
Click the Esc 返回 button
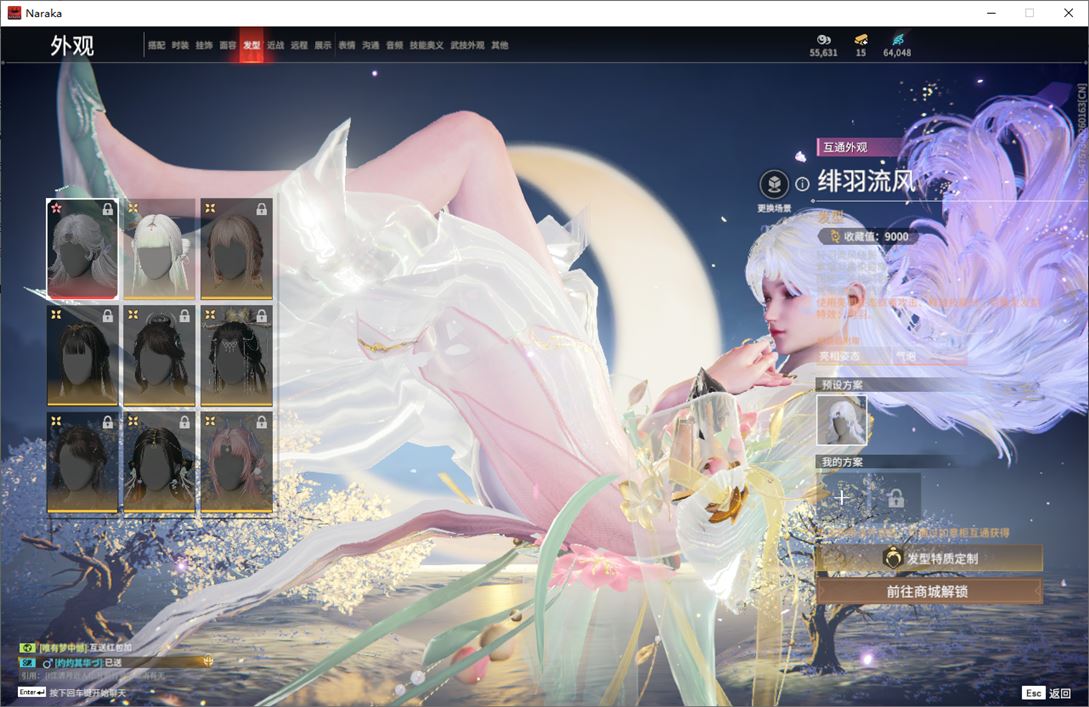tap(1047, 692)
